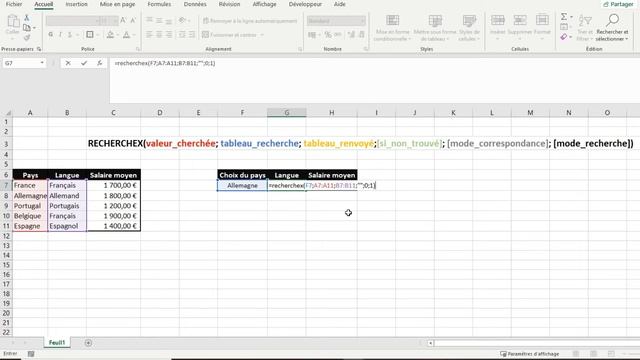640x360 pixels.
Task: Switch to the Formules tab
Action: (x=159, y=4)
